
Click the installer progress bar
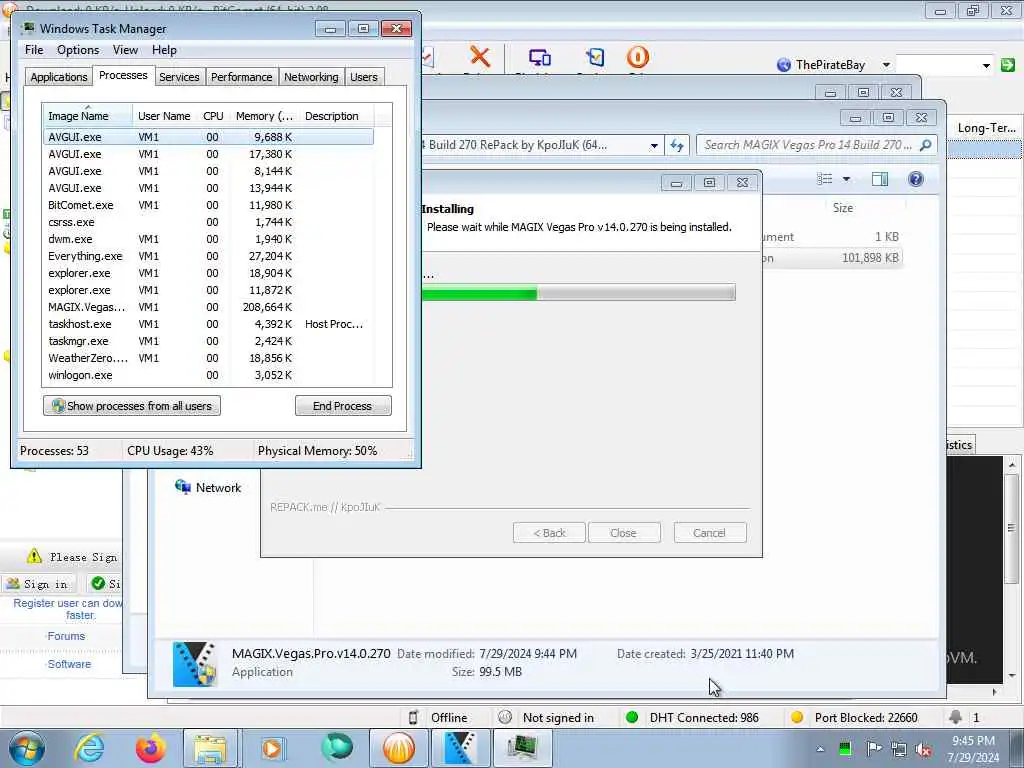point(579,292)
